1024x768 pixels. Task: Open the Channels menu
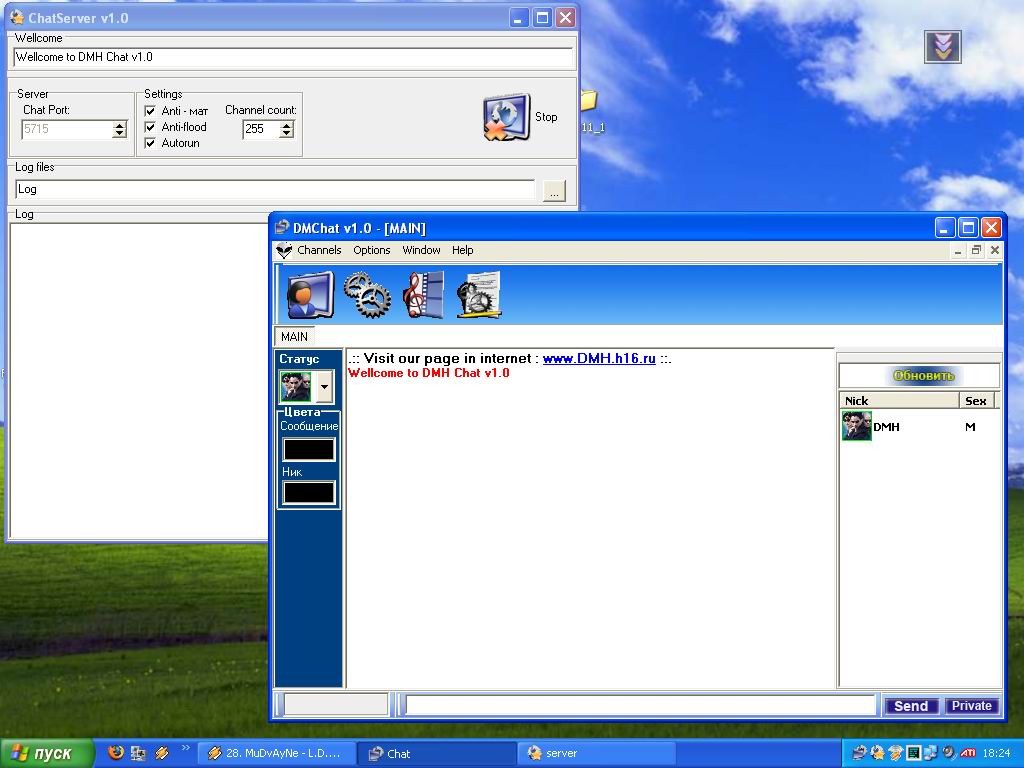319,251
